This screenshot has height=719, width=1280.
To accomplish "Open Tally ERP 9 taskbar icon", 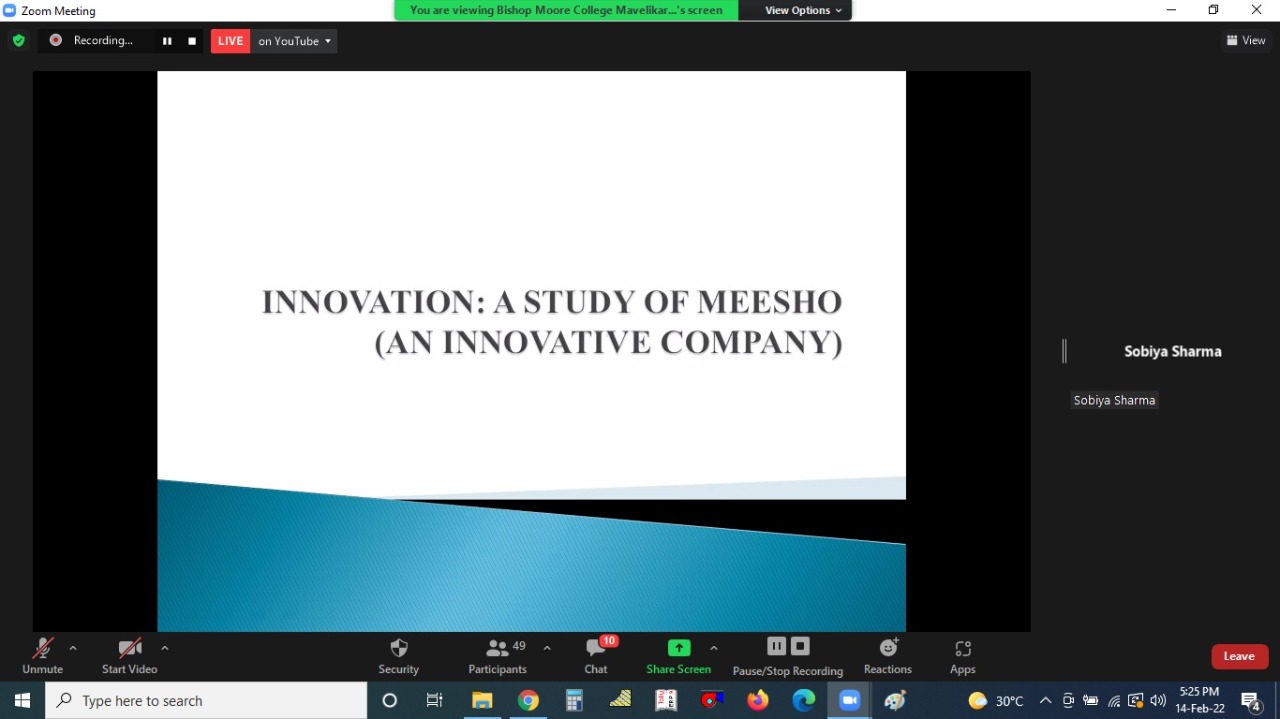I will pyautogui.click(x=666, y=701).
